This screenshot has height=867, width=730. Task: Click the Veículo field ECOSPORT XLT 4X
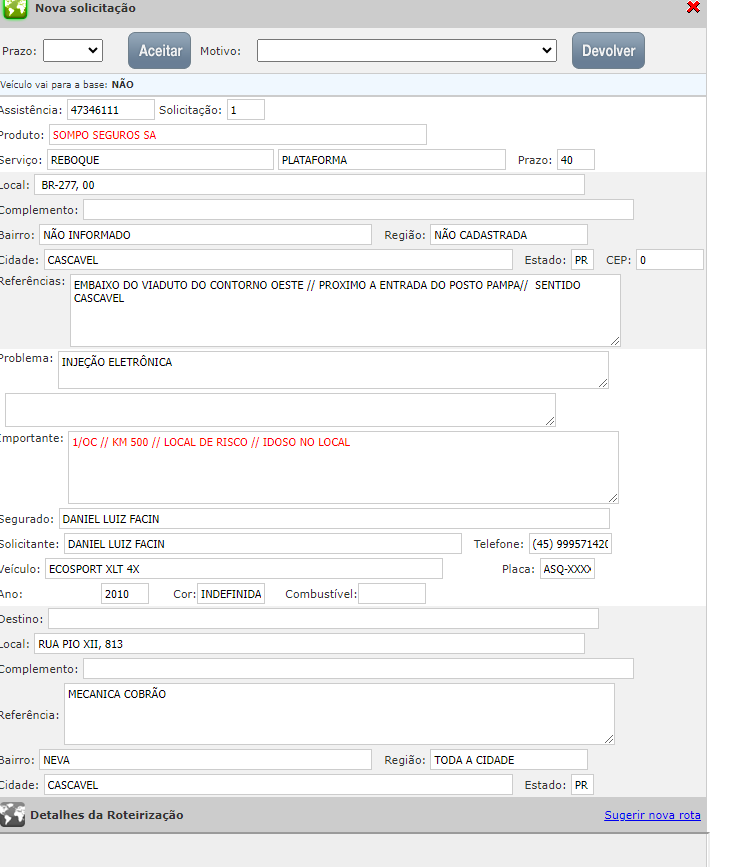coord(244,569)
